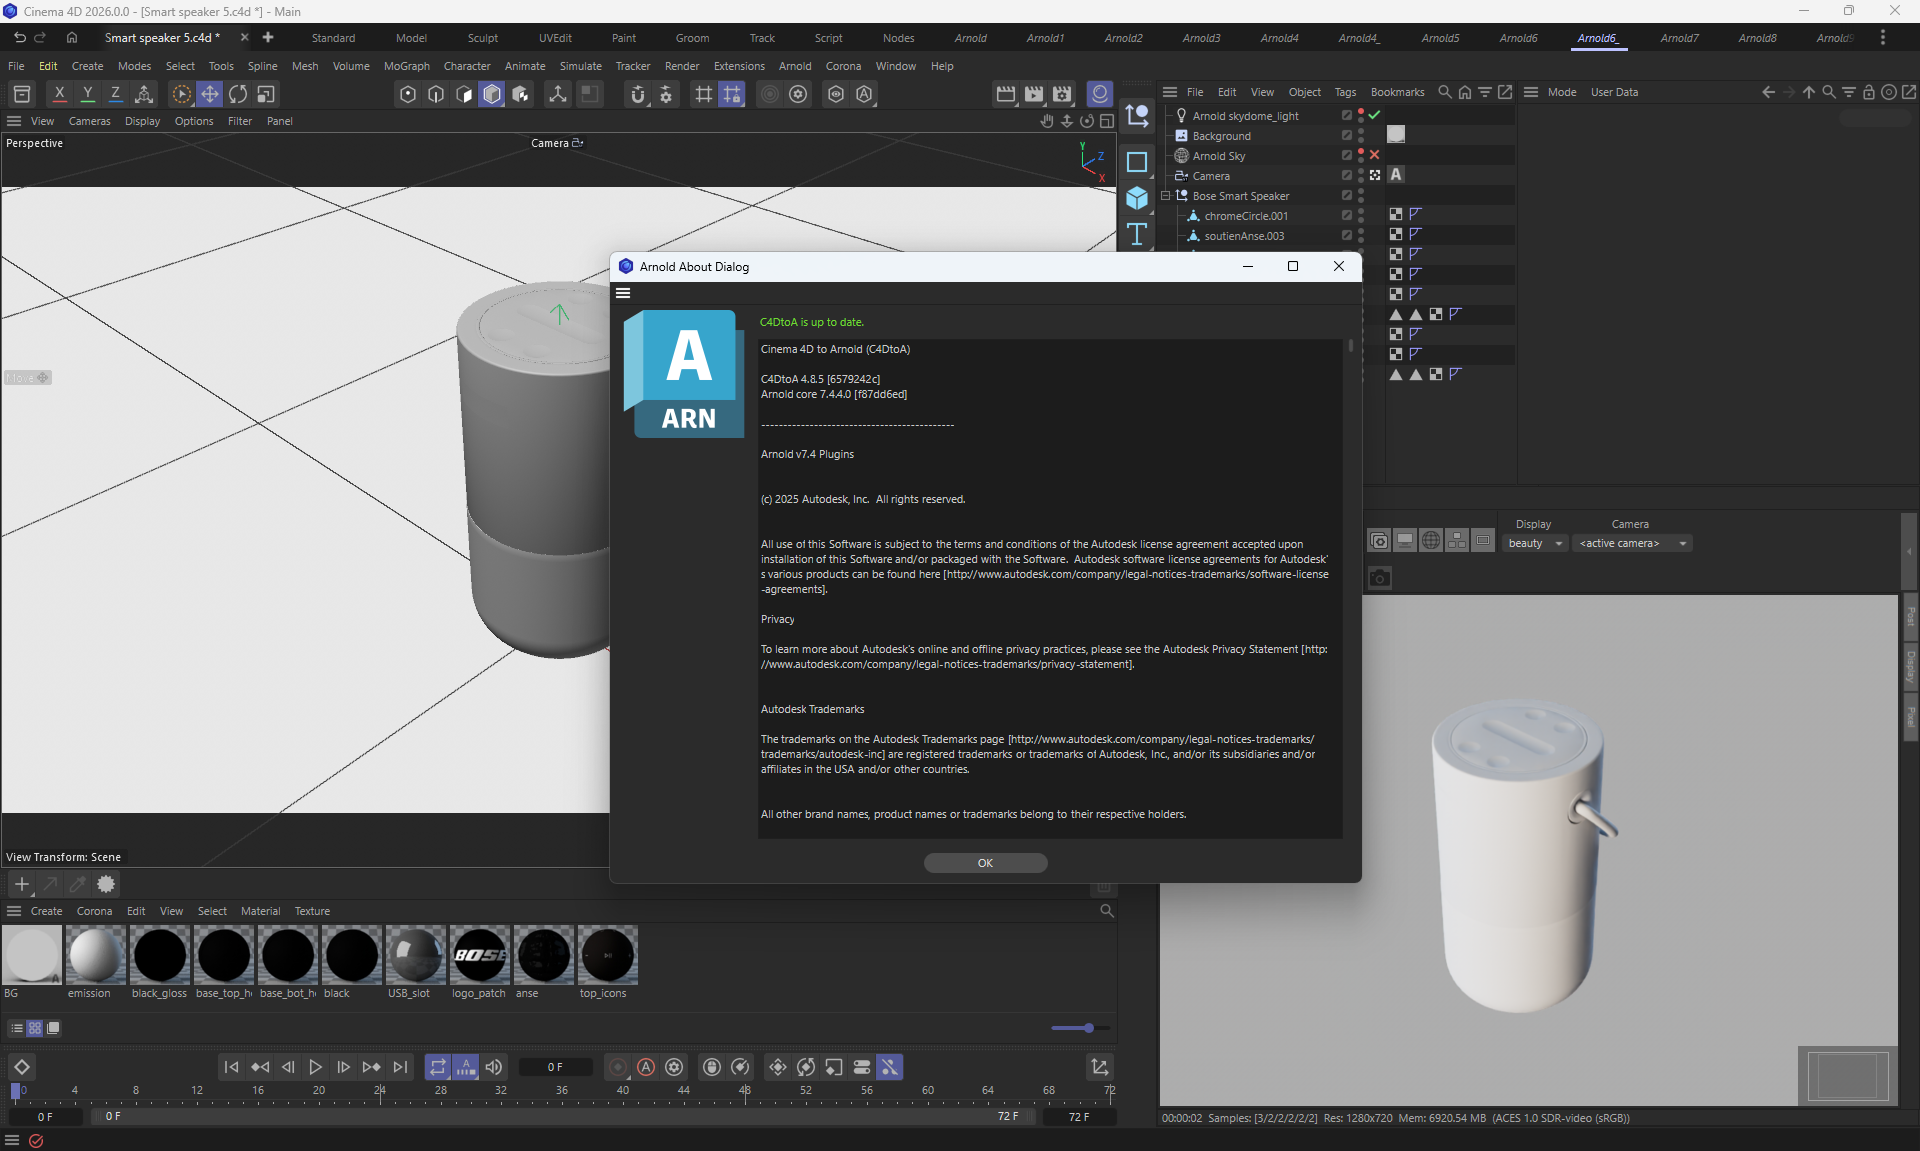Image resolution: width=1920 pixels, height=1151 pixels.
Task: Enable the Arnold Sky red X toggle
Action: coord(1375,156)
